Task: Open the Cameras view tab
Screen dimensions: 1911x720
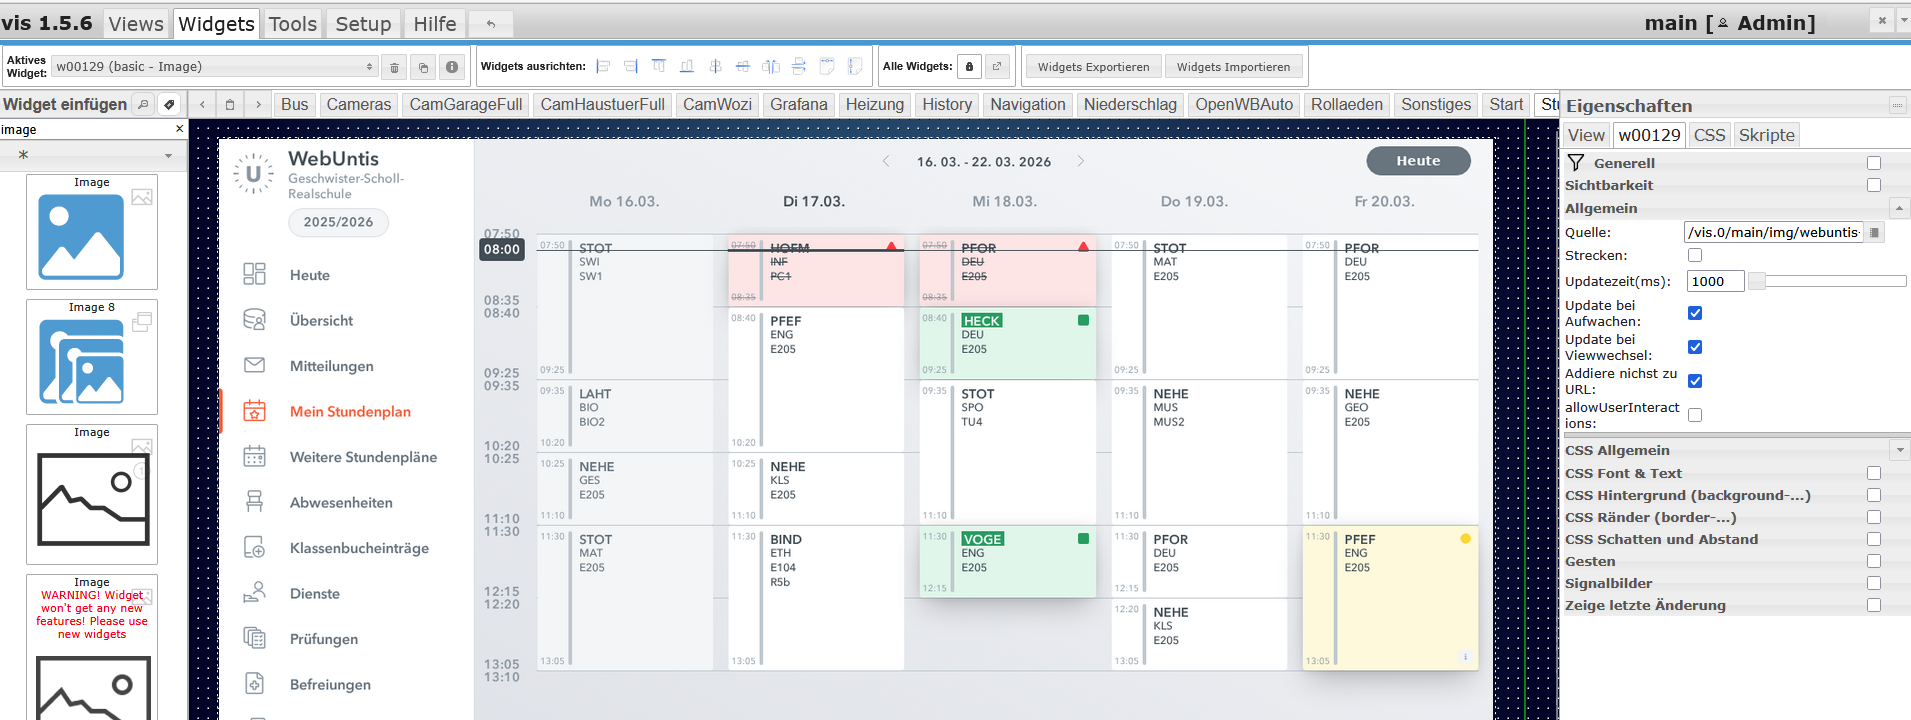Action: click(x=359, y=104)
